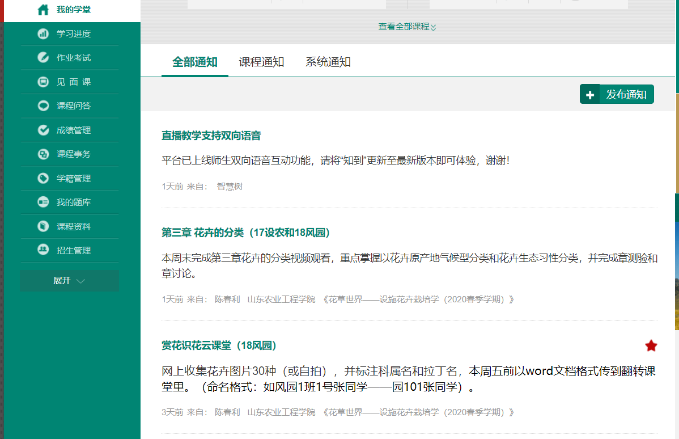Open 学习进度 via its chart icon
Image resolution: width=679 pixels, height=439 pixels.
(x=43, y=34)
